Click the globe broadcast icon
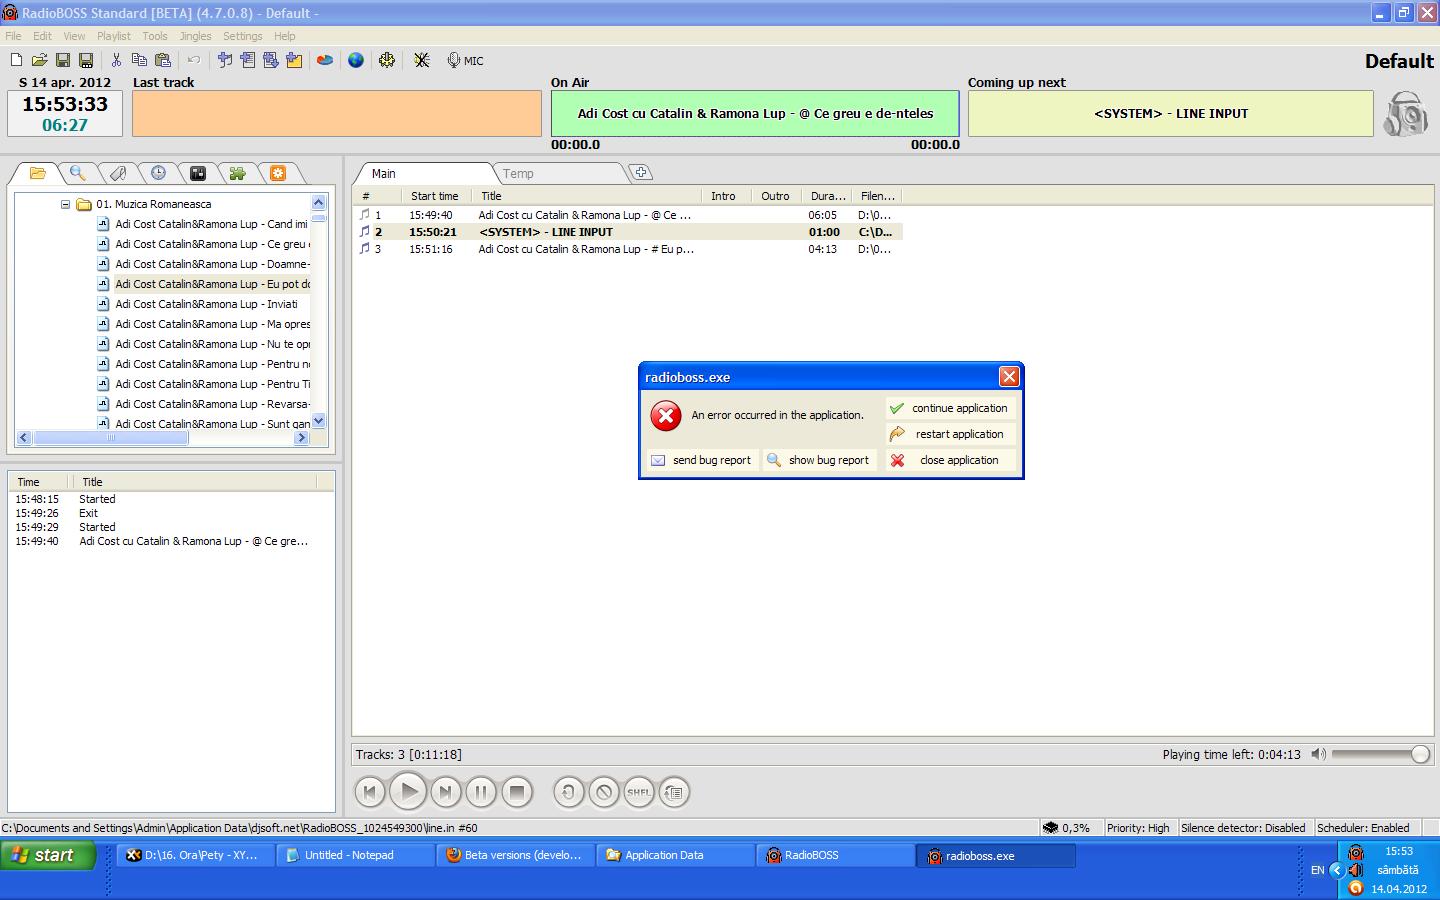The image size is (1440, 900). (356, 61)
